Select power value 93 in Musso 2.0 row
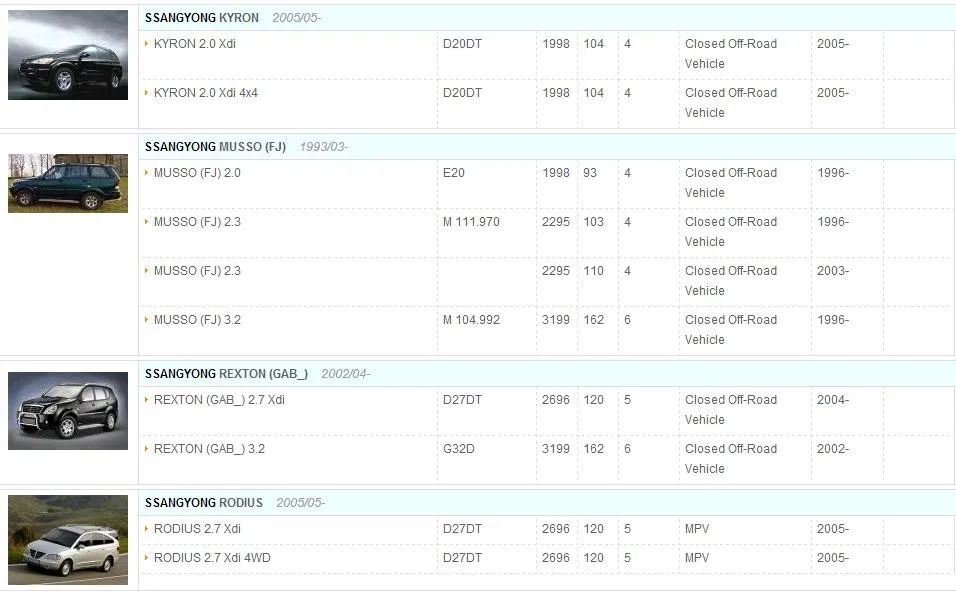The height and width of the screenshot is (593, 956). click(x=590, y=173)
